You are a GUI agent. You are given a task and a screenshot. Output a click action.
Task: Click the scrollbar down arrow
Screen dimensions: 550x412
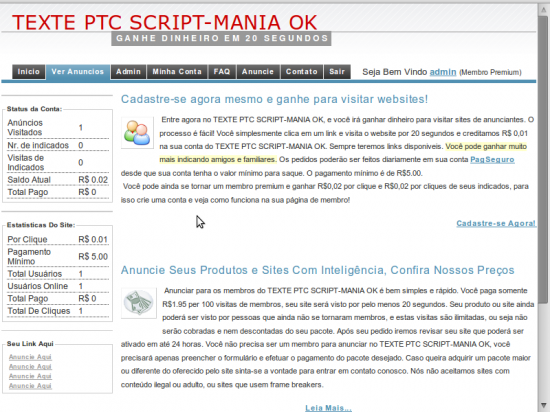tap(543, 405)
